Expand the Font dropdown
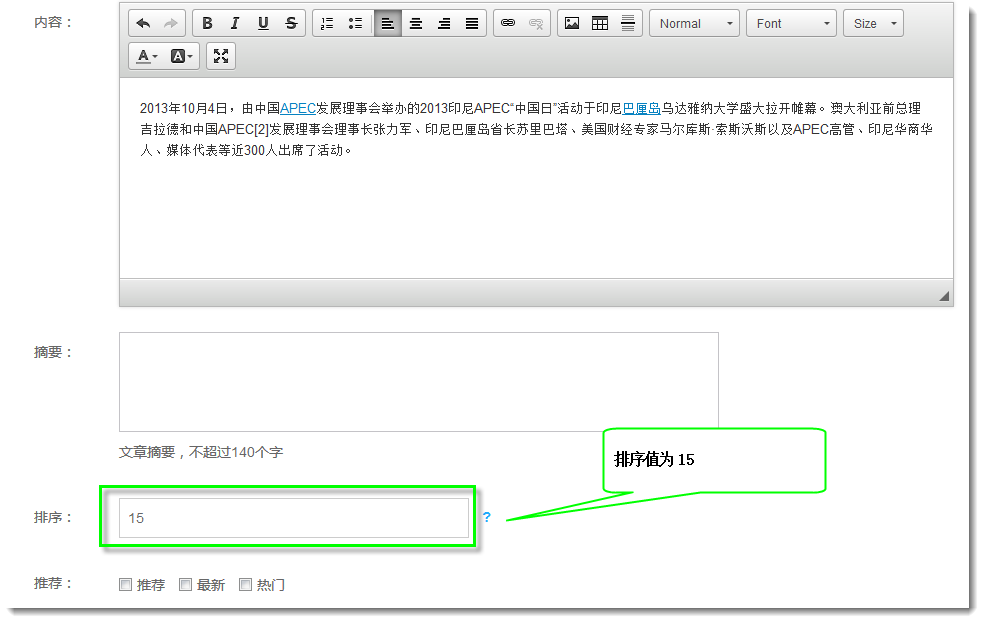The width and height of the screenshot is (984, 623). [791, 24]
